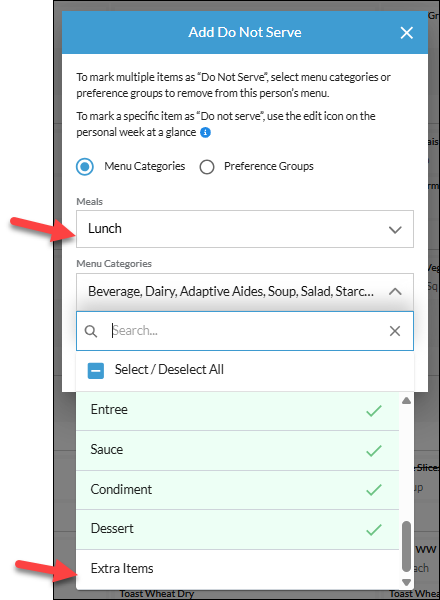Click the green checkmark beside Dessert
Image resolution: width=440 pixels, height=600 pixels.
(x=374, y=530)
